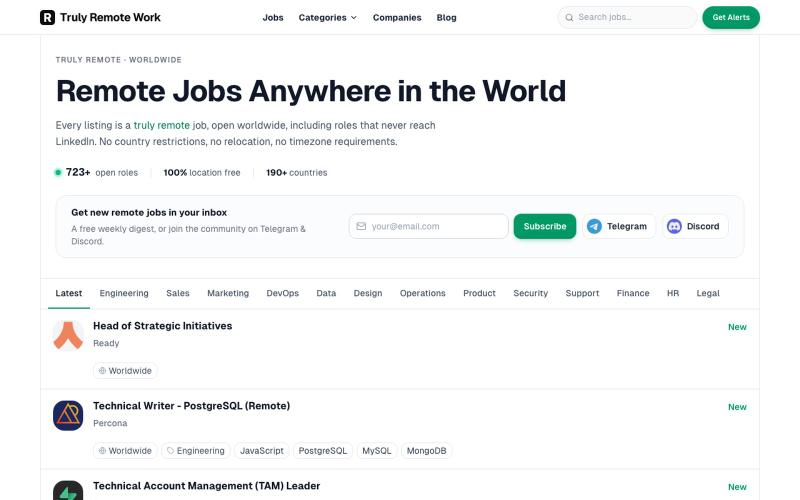Open the Ready company logo
Screen dimensions: 800x500
point(68,335)
